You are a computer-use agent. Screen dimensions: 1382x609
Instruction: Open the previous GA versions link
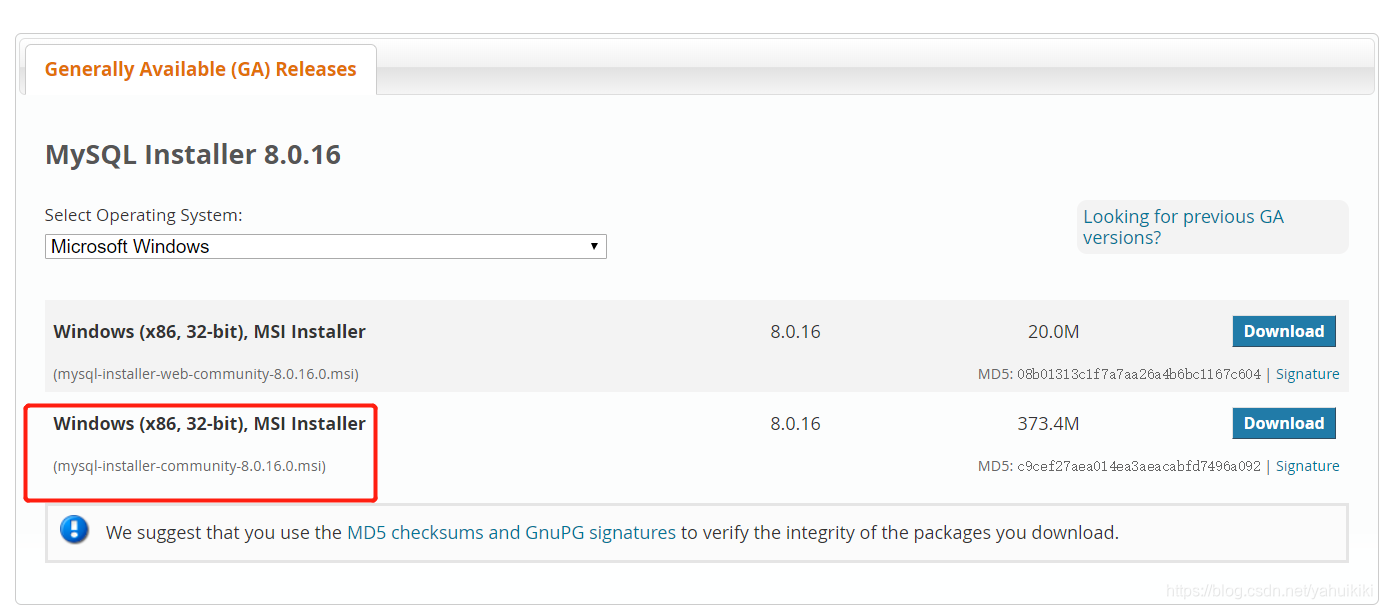tap(1183, 227)
